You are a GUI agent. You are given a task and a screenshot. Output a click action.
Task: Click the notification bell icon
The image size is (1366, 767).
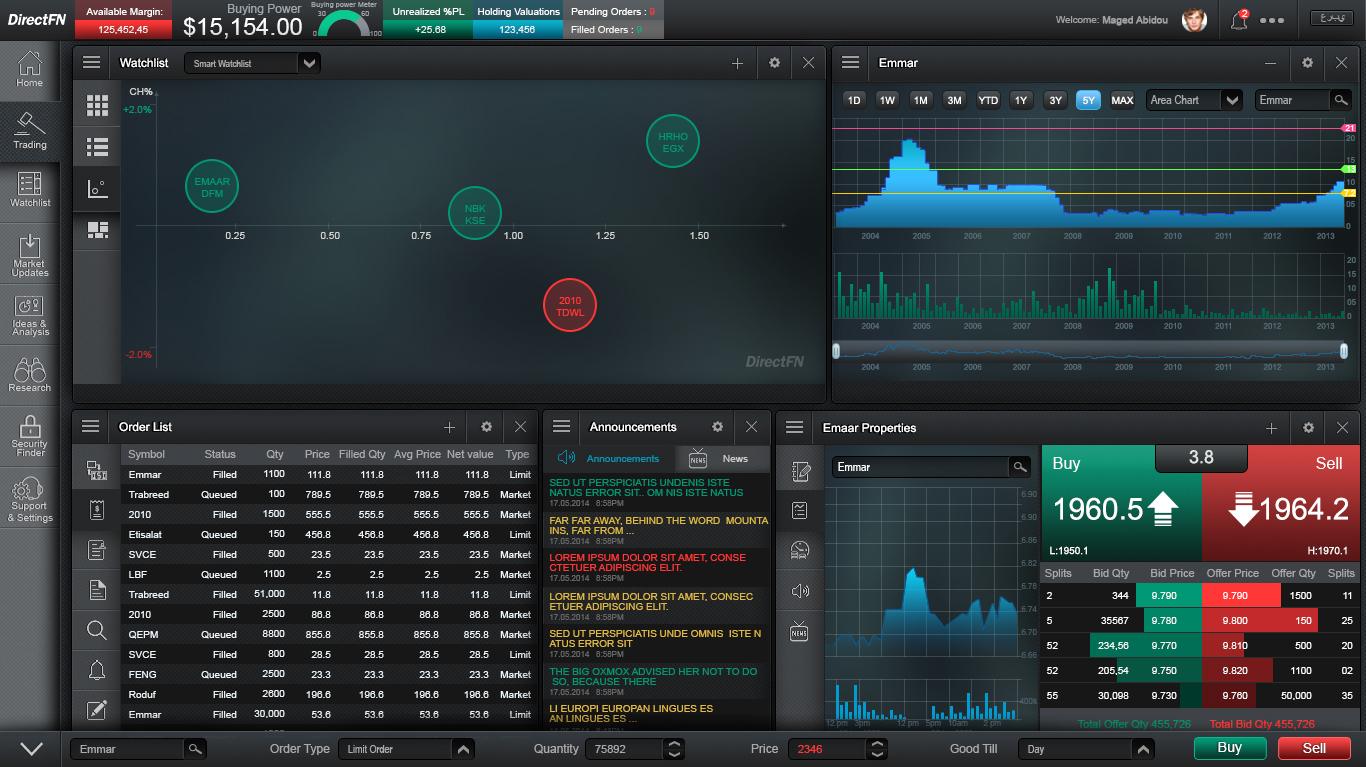pos(1239,20)
